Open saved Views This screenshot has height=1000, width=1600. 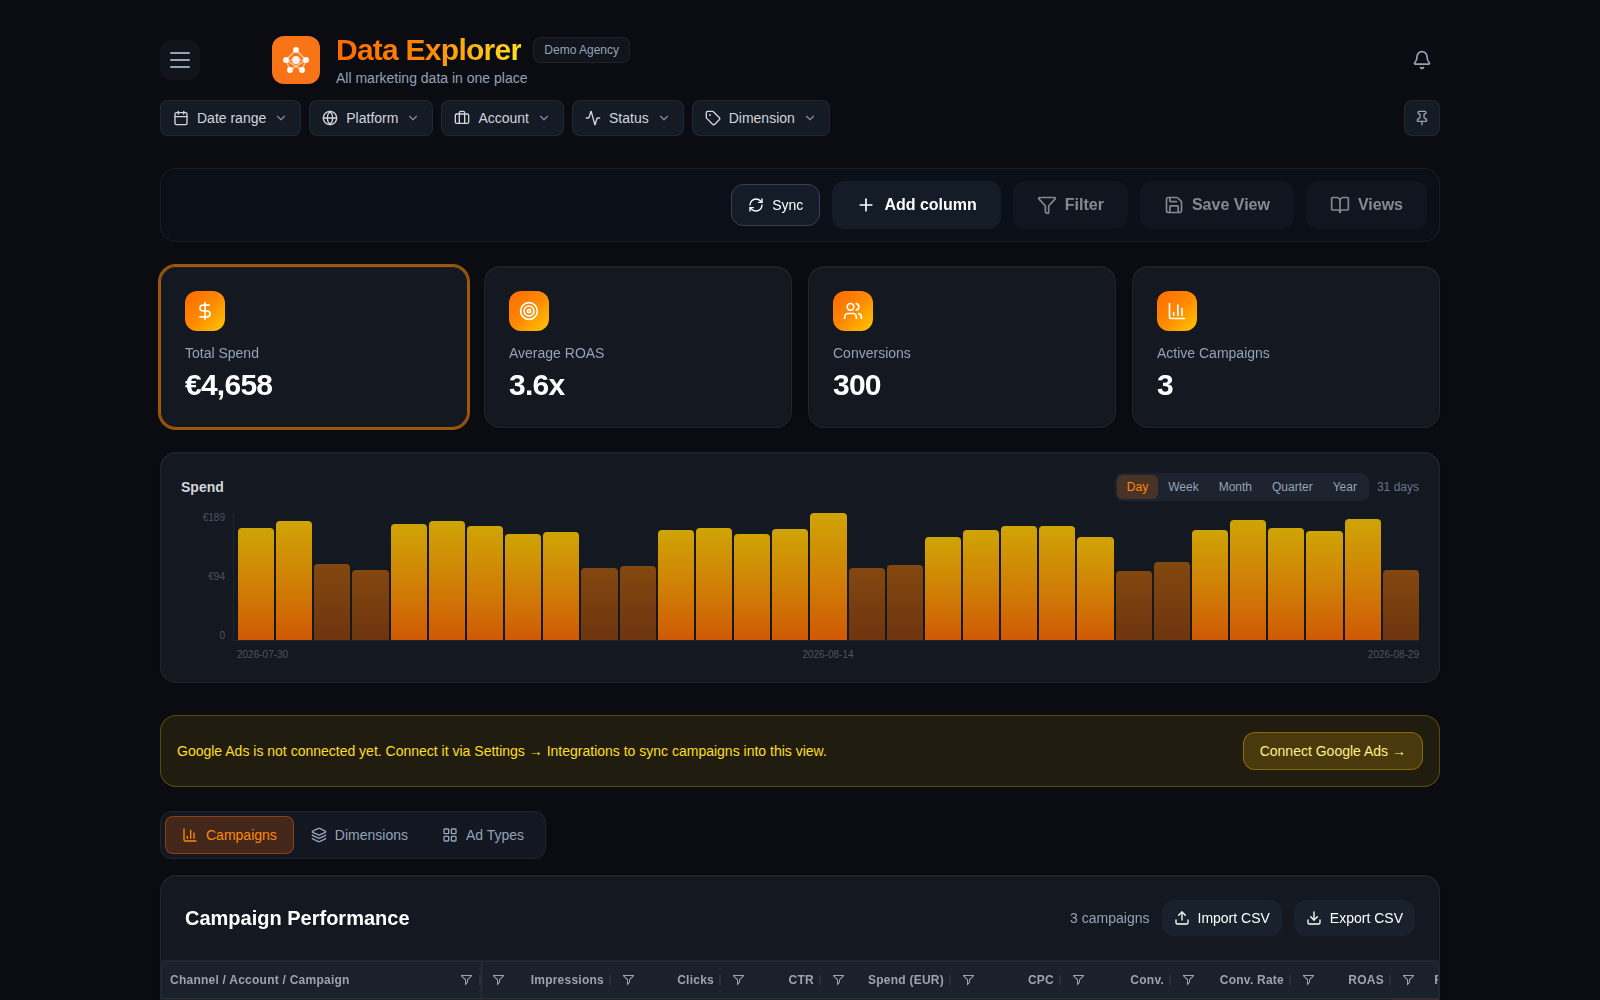coord(1366,205)
